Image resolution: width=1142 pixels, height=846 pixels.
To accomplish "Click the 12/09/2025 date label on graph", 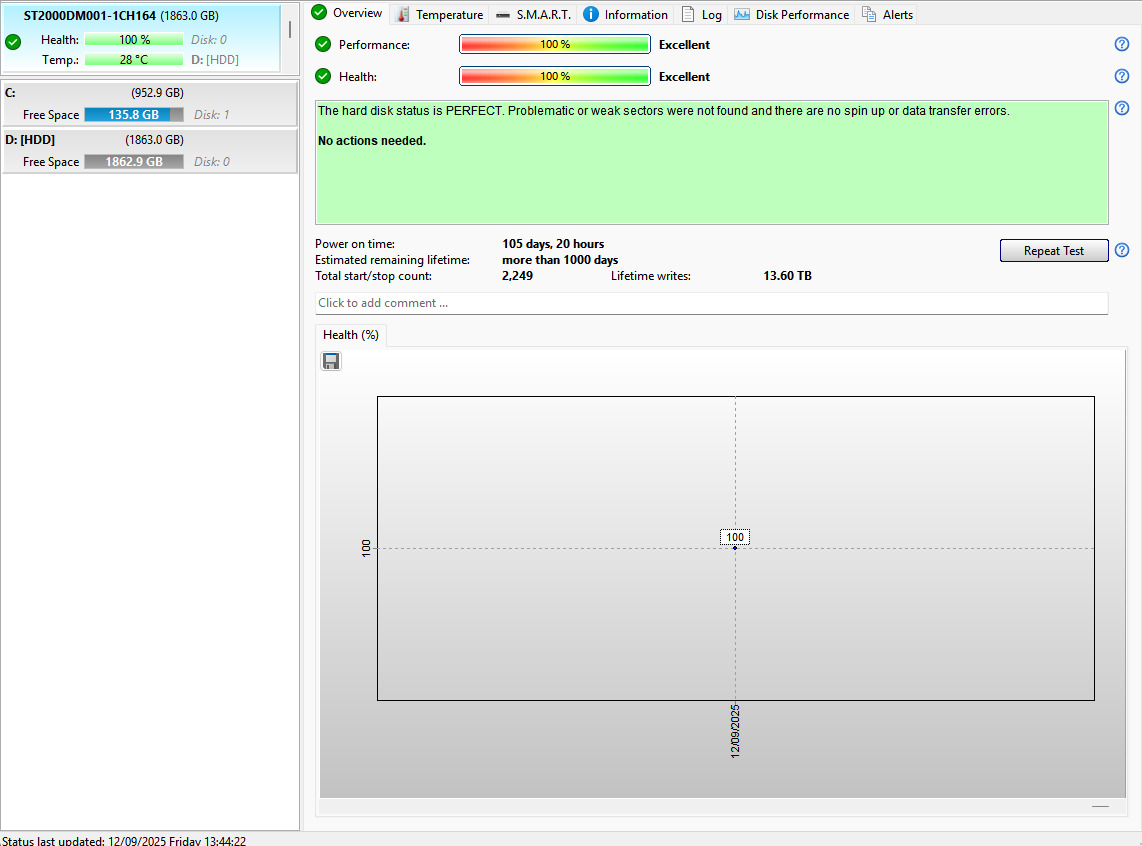I will 735,731.
